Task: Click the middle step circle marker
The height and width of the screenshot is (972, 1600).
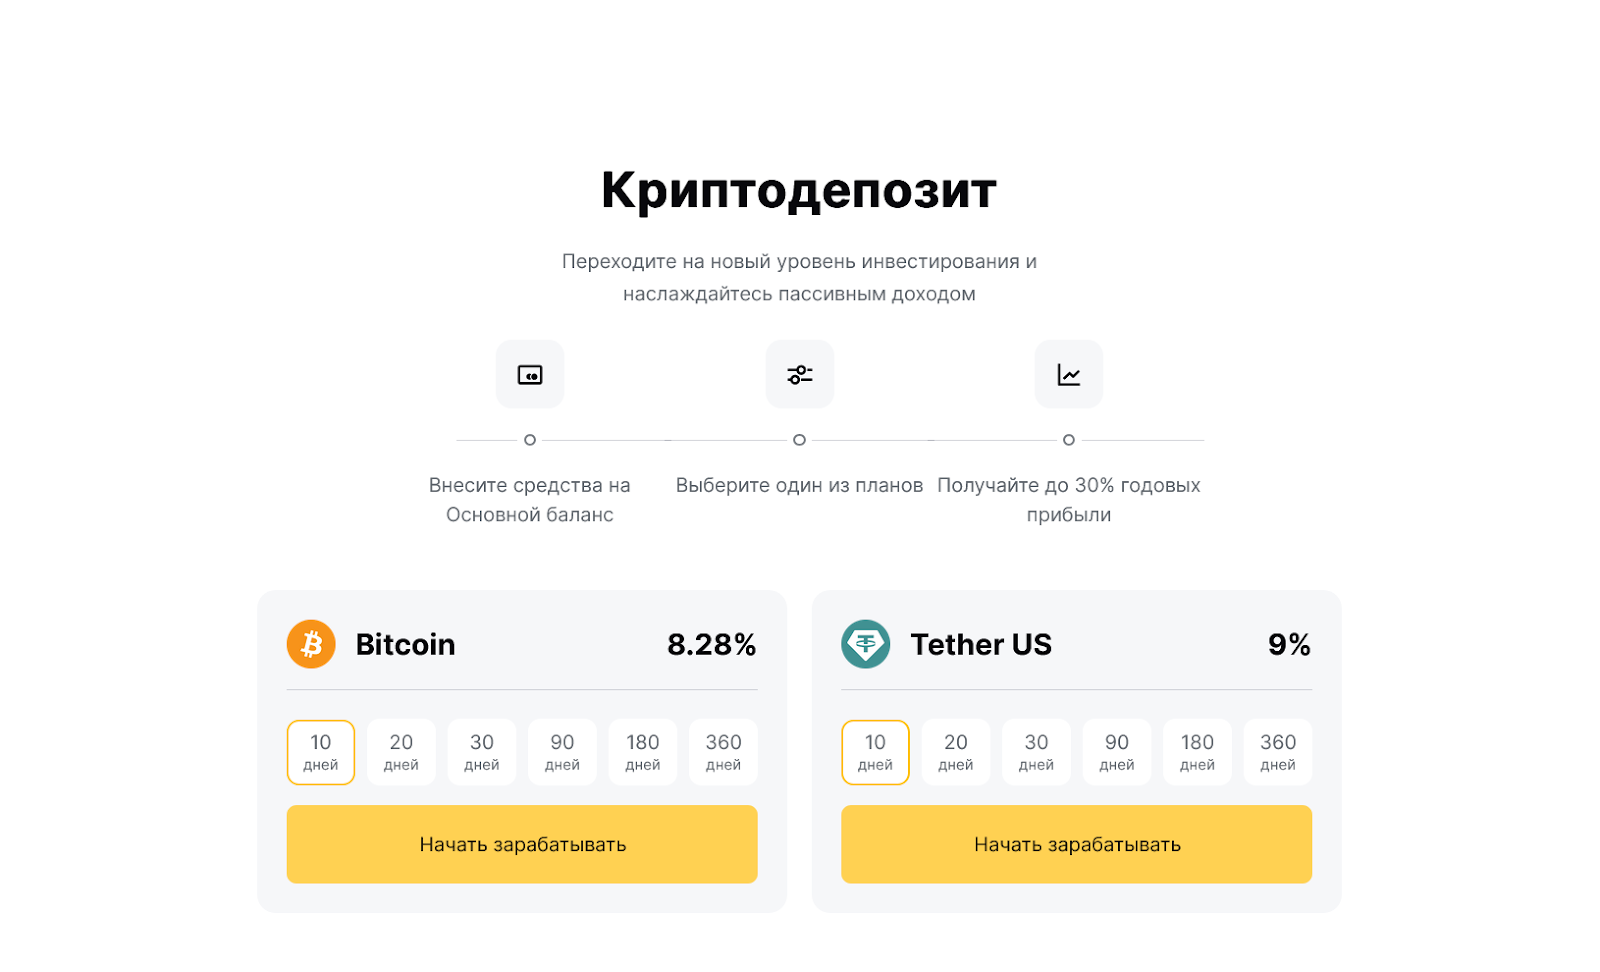Action: [799, 440]
